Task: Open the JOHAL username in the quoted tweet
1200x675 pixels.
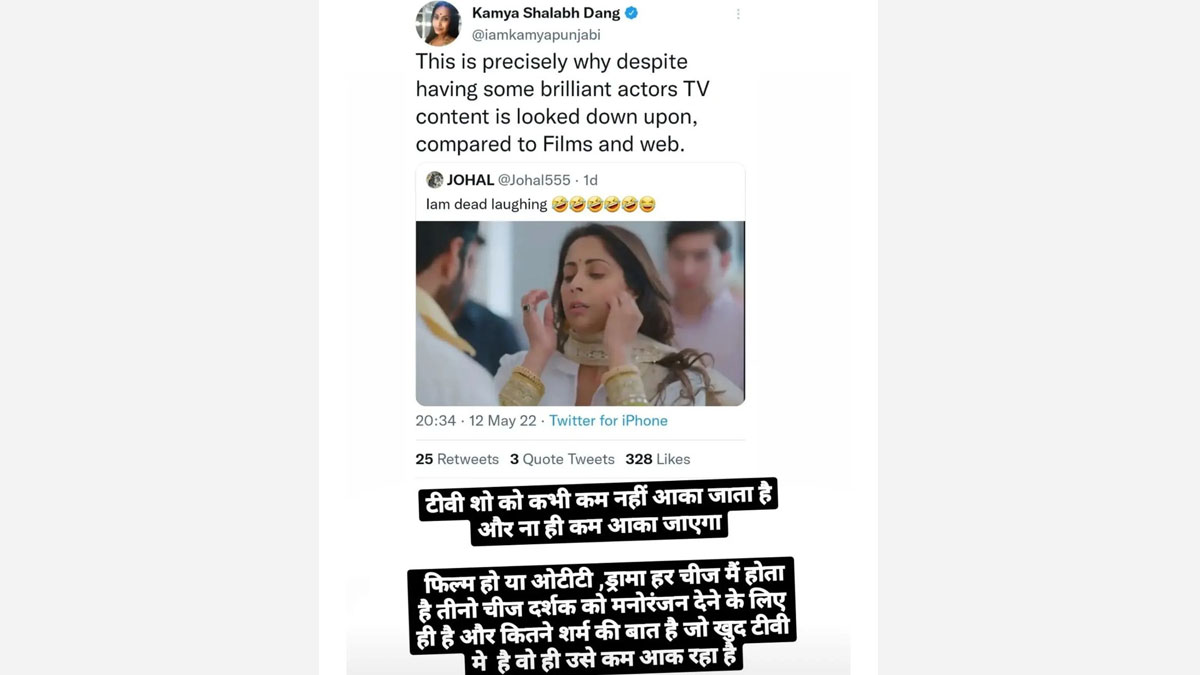Action: [470, 180]
